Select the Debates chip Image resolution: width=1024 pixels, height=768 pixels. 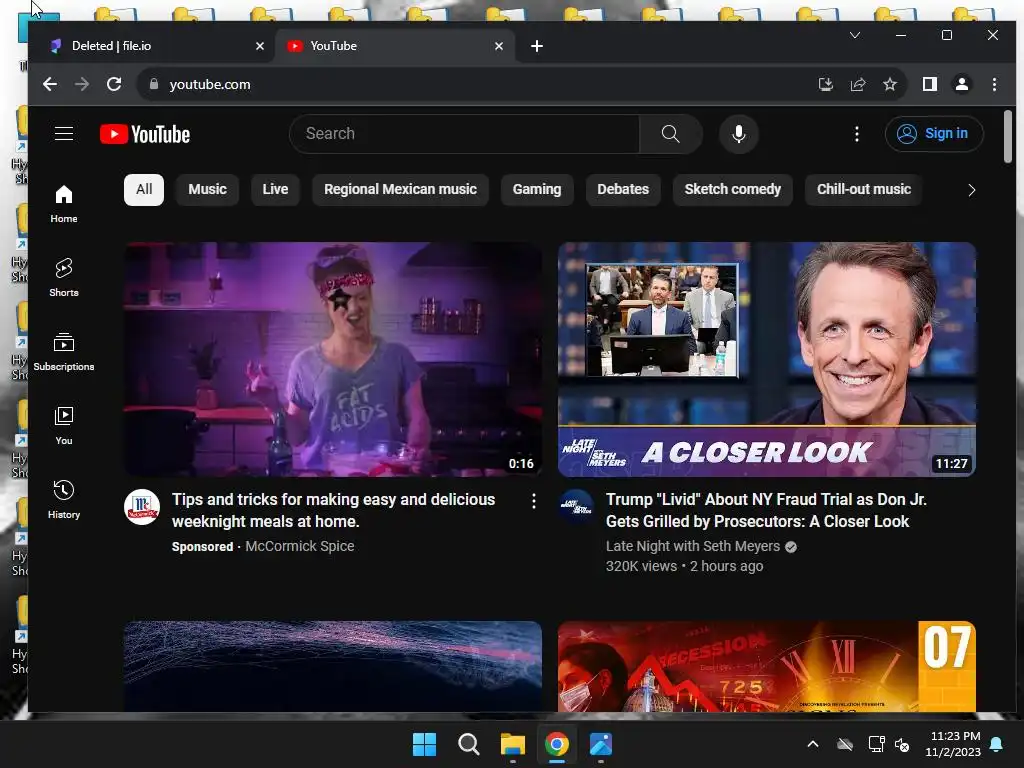(623, 189)
